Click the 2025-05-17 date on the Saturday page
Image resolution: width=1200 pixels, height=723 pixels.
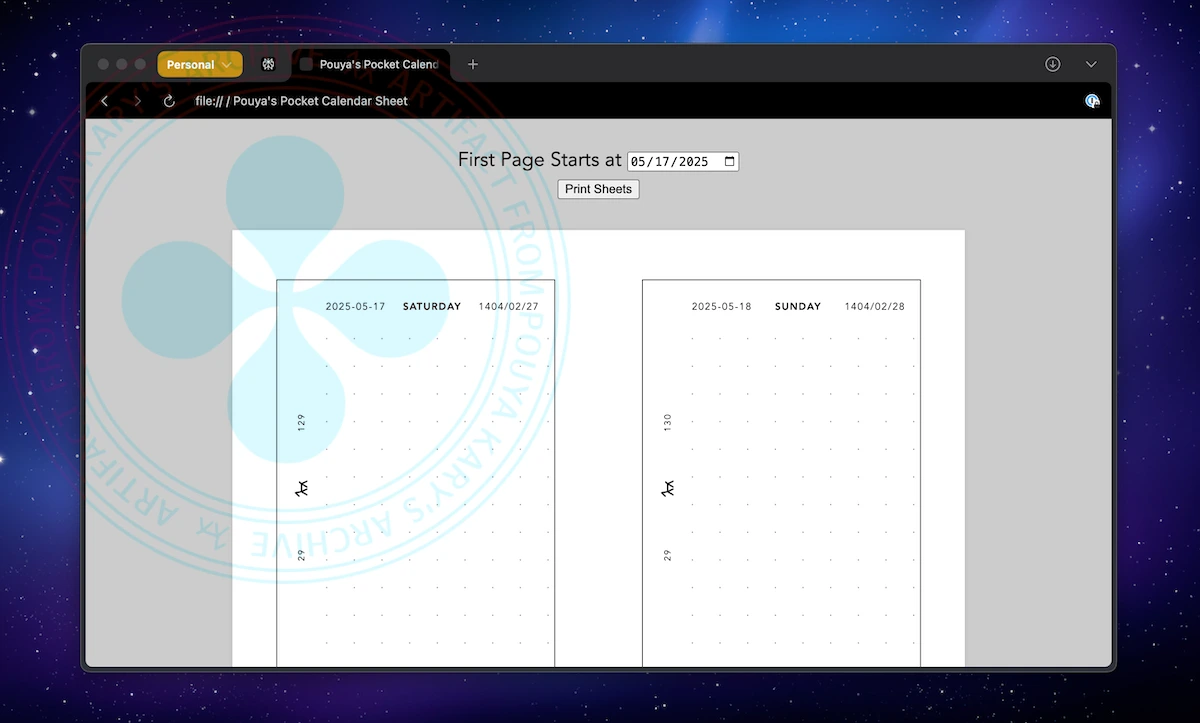point(355,307)
